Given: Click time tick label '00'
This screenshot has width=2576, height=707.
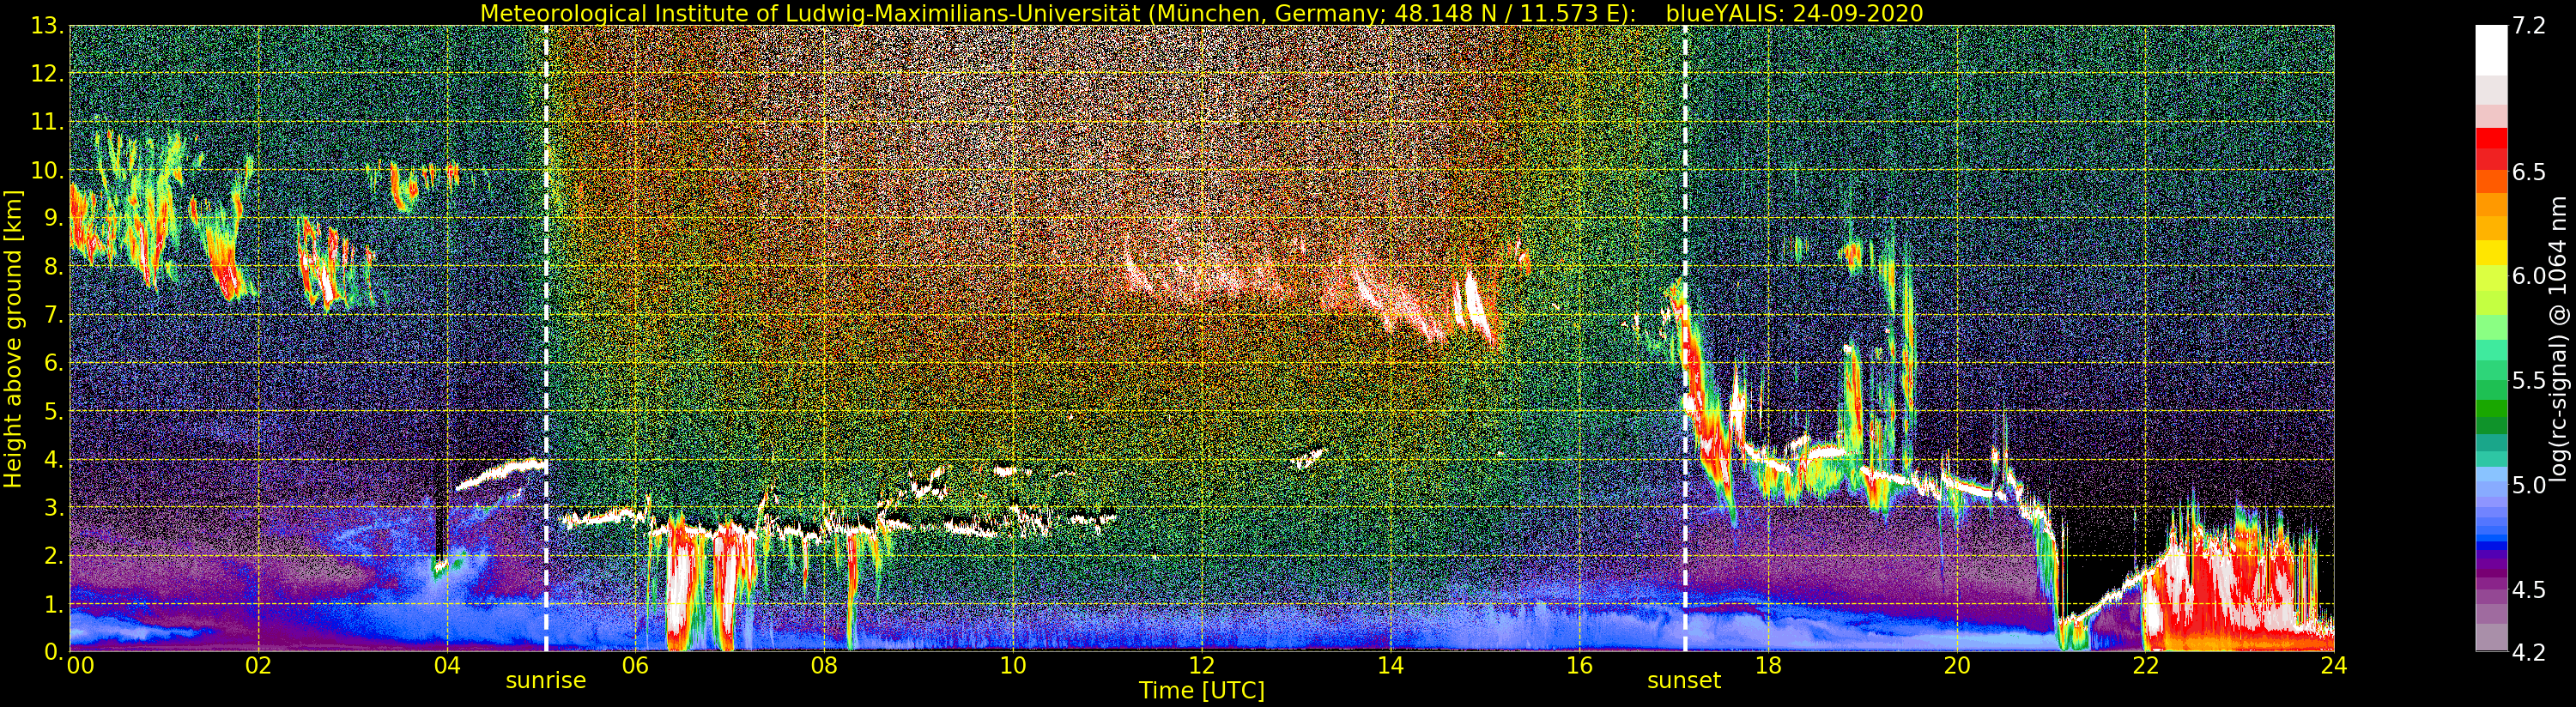Looking at the screenshot, I should click(80, 665).
